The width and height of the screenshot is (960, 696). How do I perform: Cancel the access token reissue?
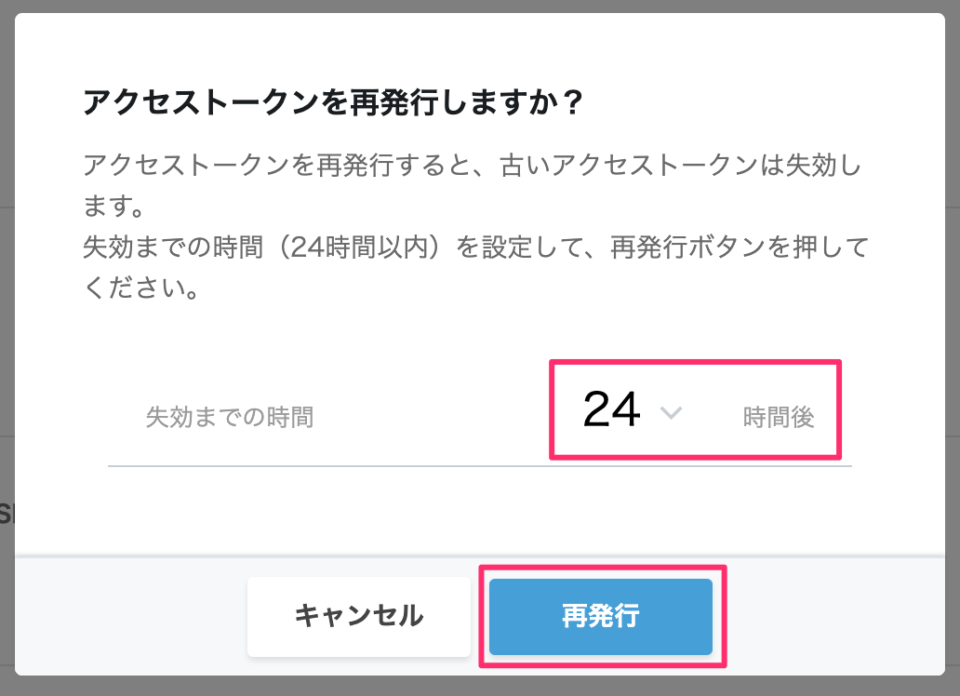(x=358, y=616)
